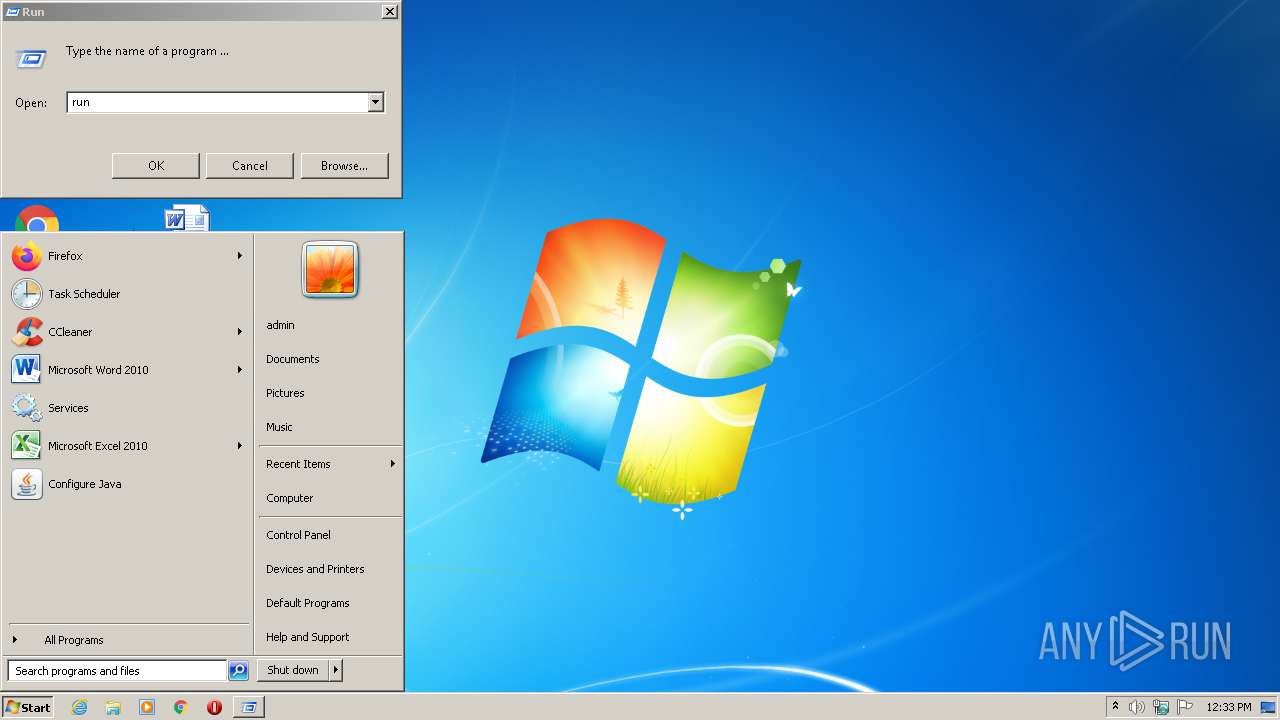Open Opera from the taskbar
Viewport: 1280px width, 720px height.
pyautogui.click(x=214, y=707)
